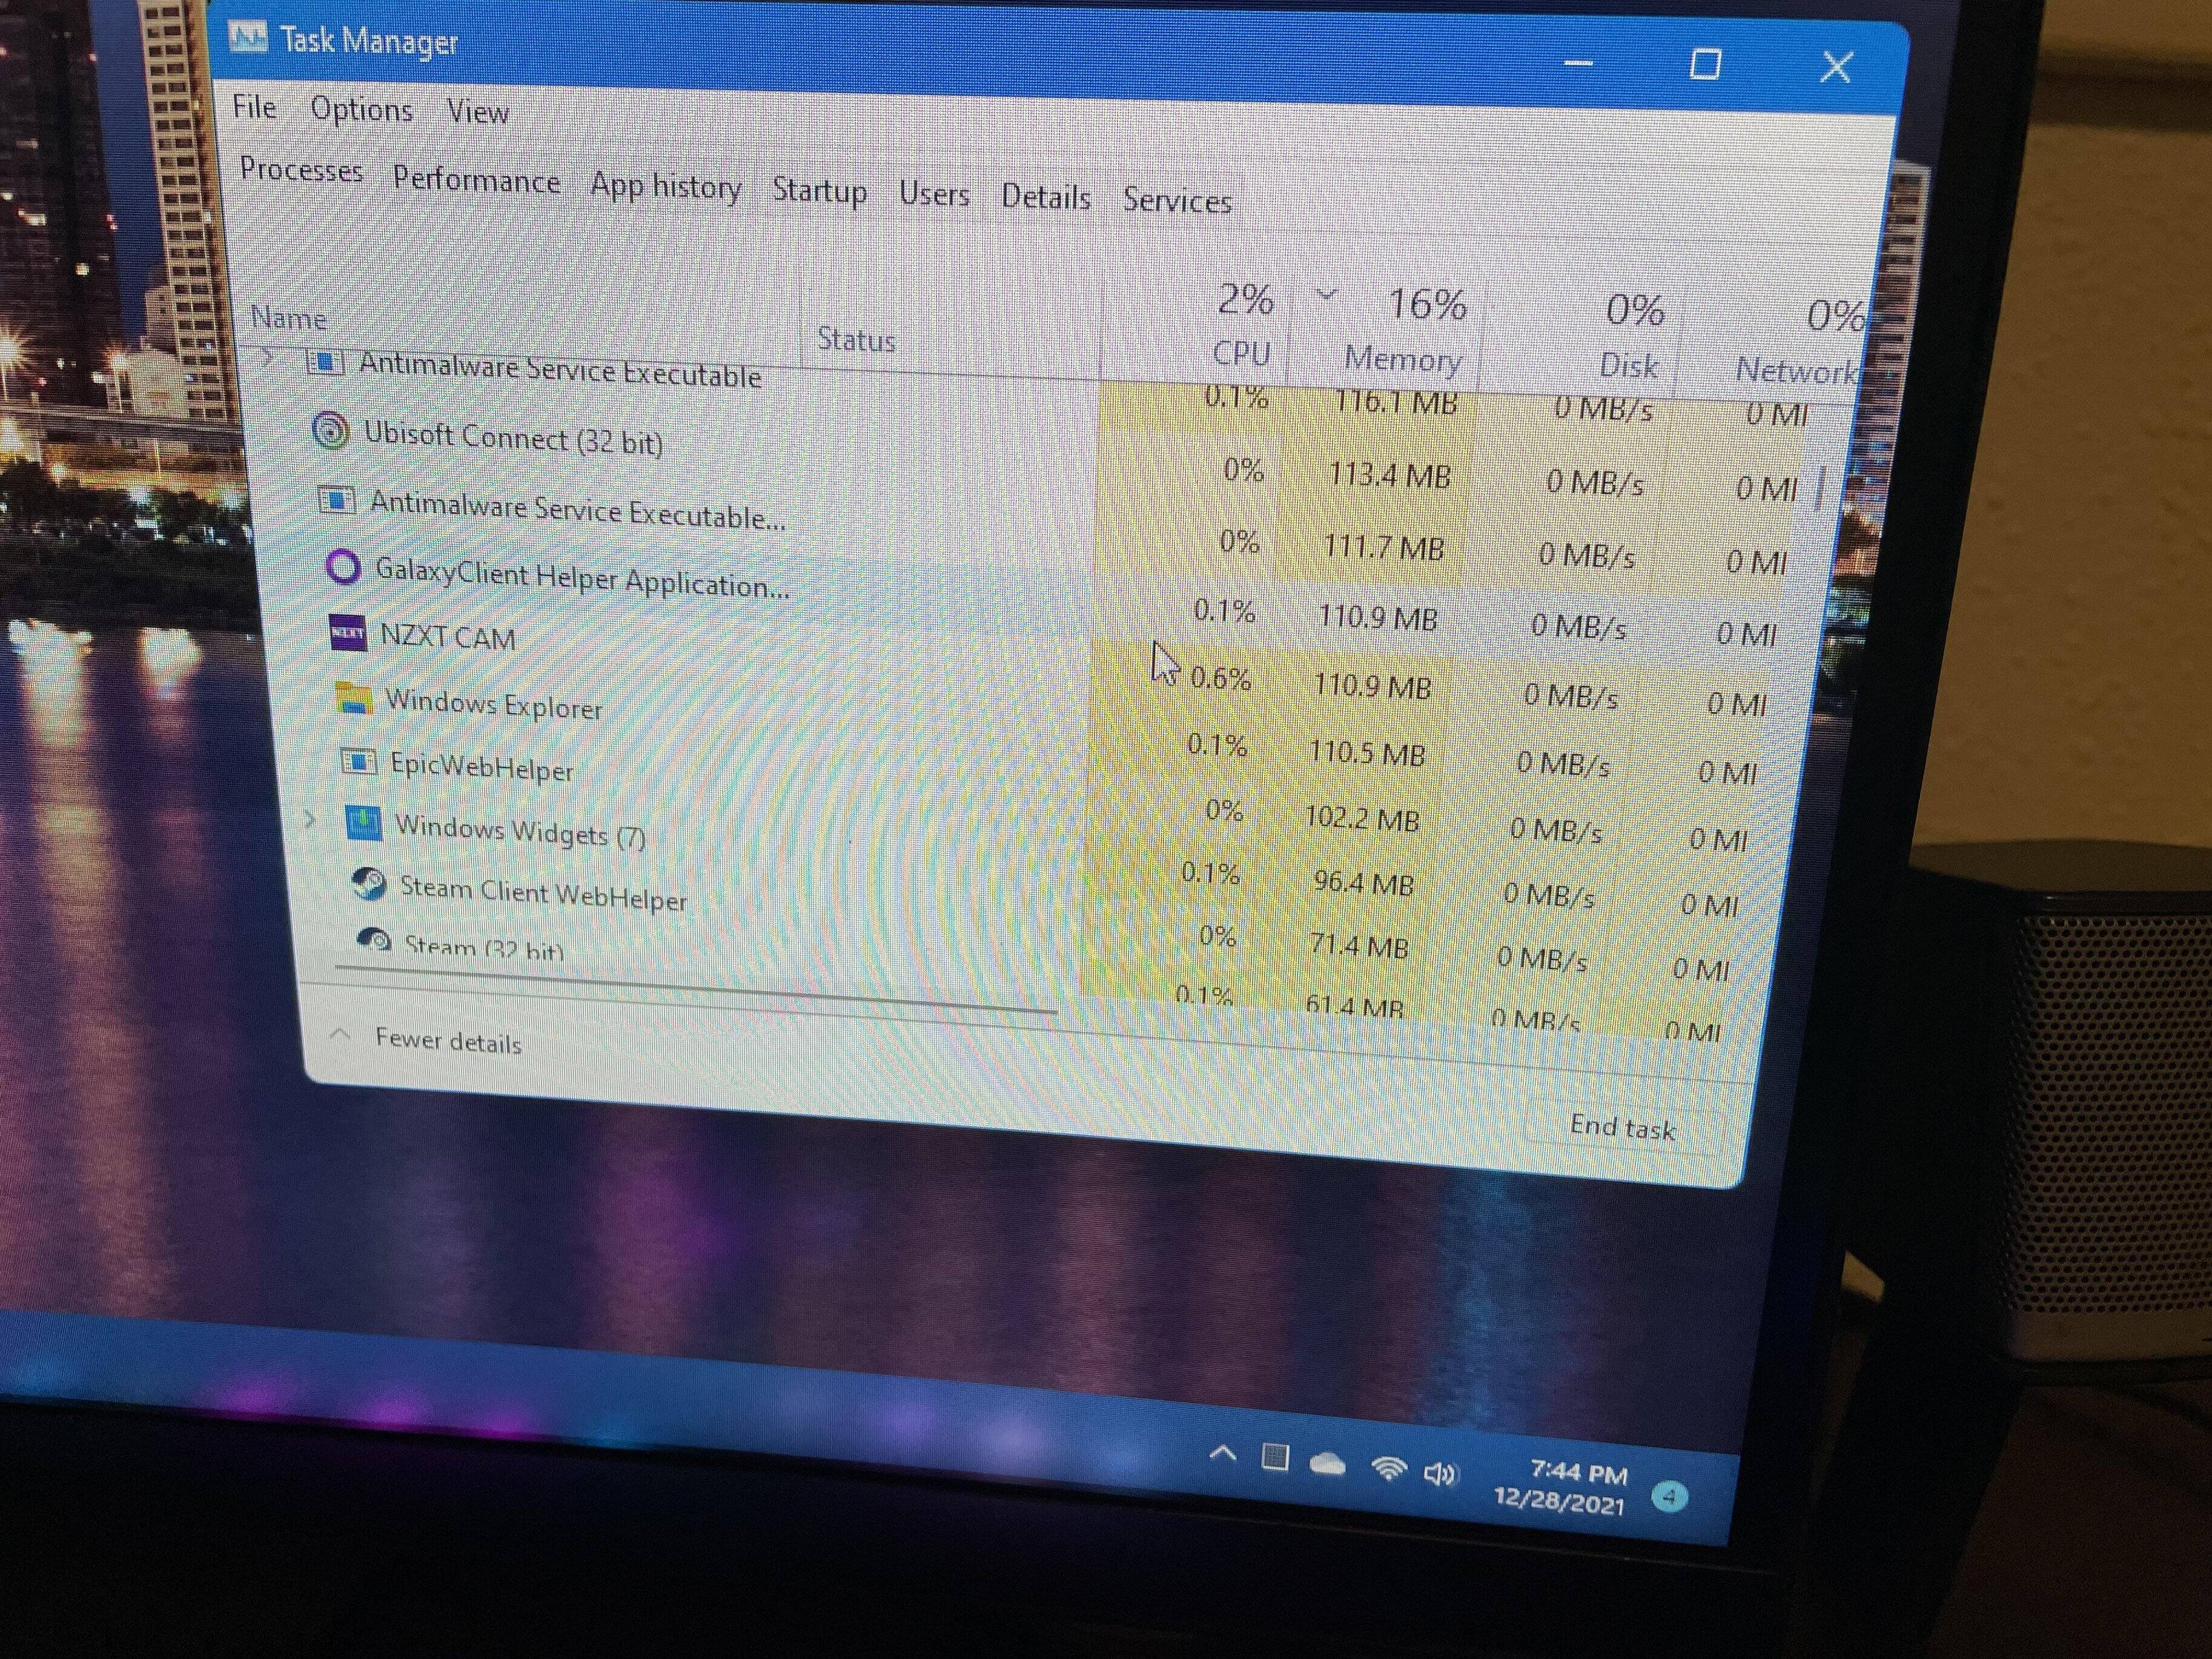
Task: Click the Ubisoft Connect process icon
Action: pyautogui.click(x=330, y=431)
